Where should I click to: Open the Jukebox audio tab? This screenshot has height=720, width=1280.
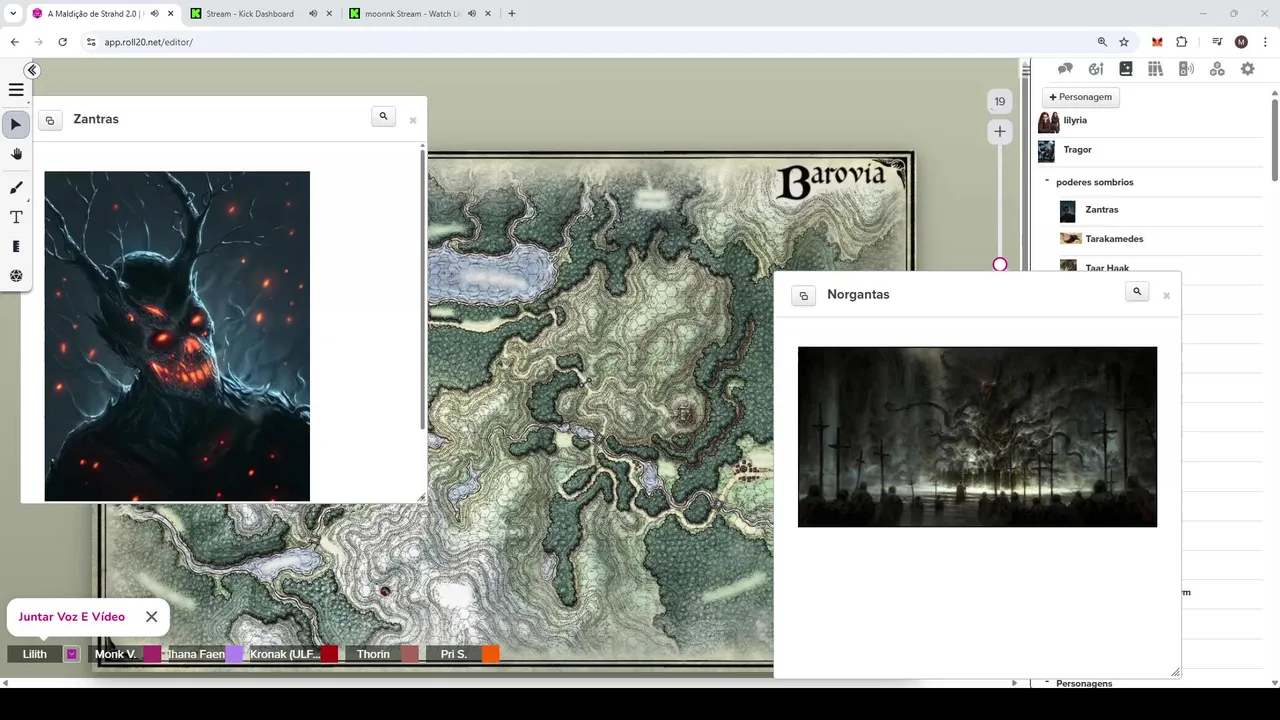point(1186,69)
